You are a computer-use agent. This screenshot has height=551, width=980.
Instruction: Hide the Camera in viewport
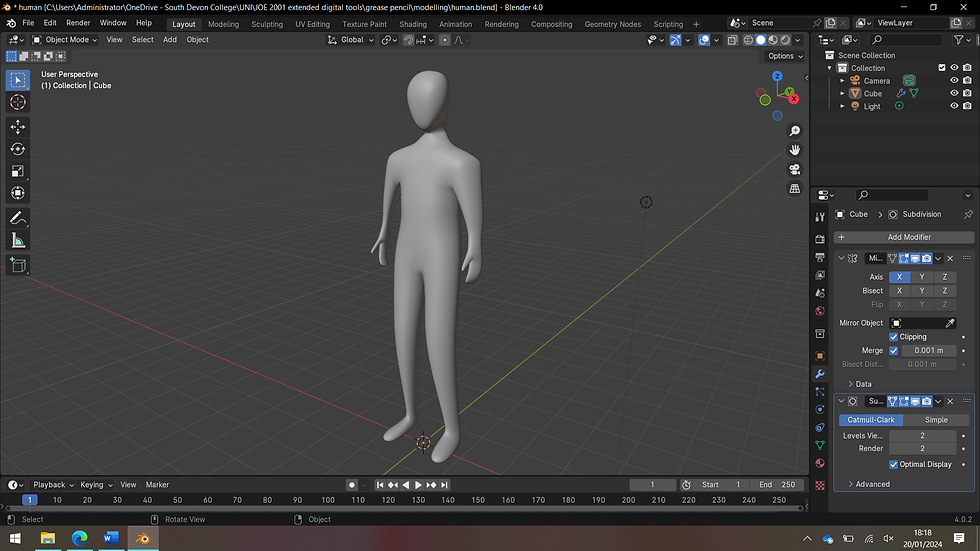point(954,81)
